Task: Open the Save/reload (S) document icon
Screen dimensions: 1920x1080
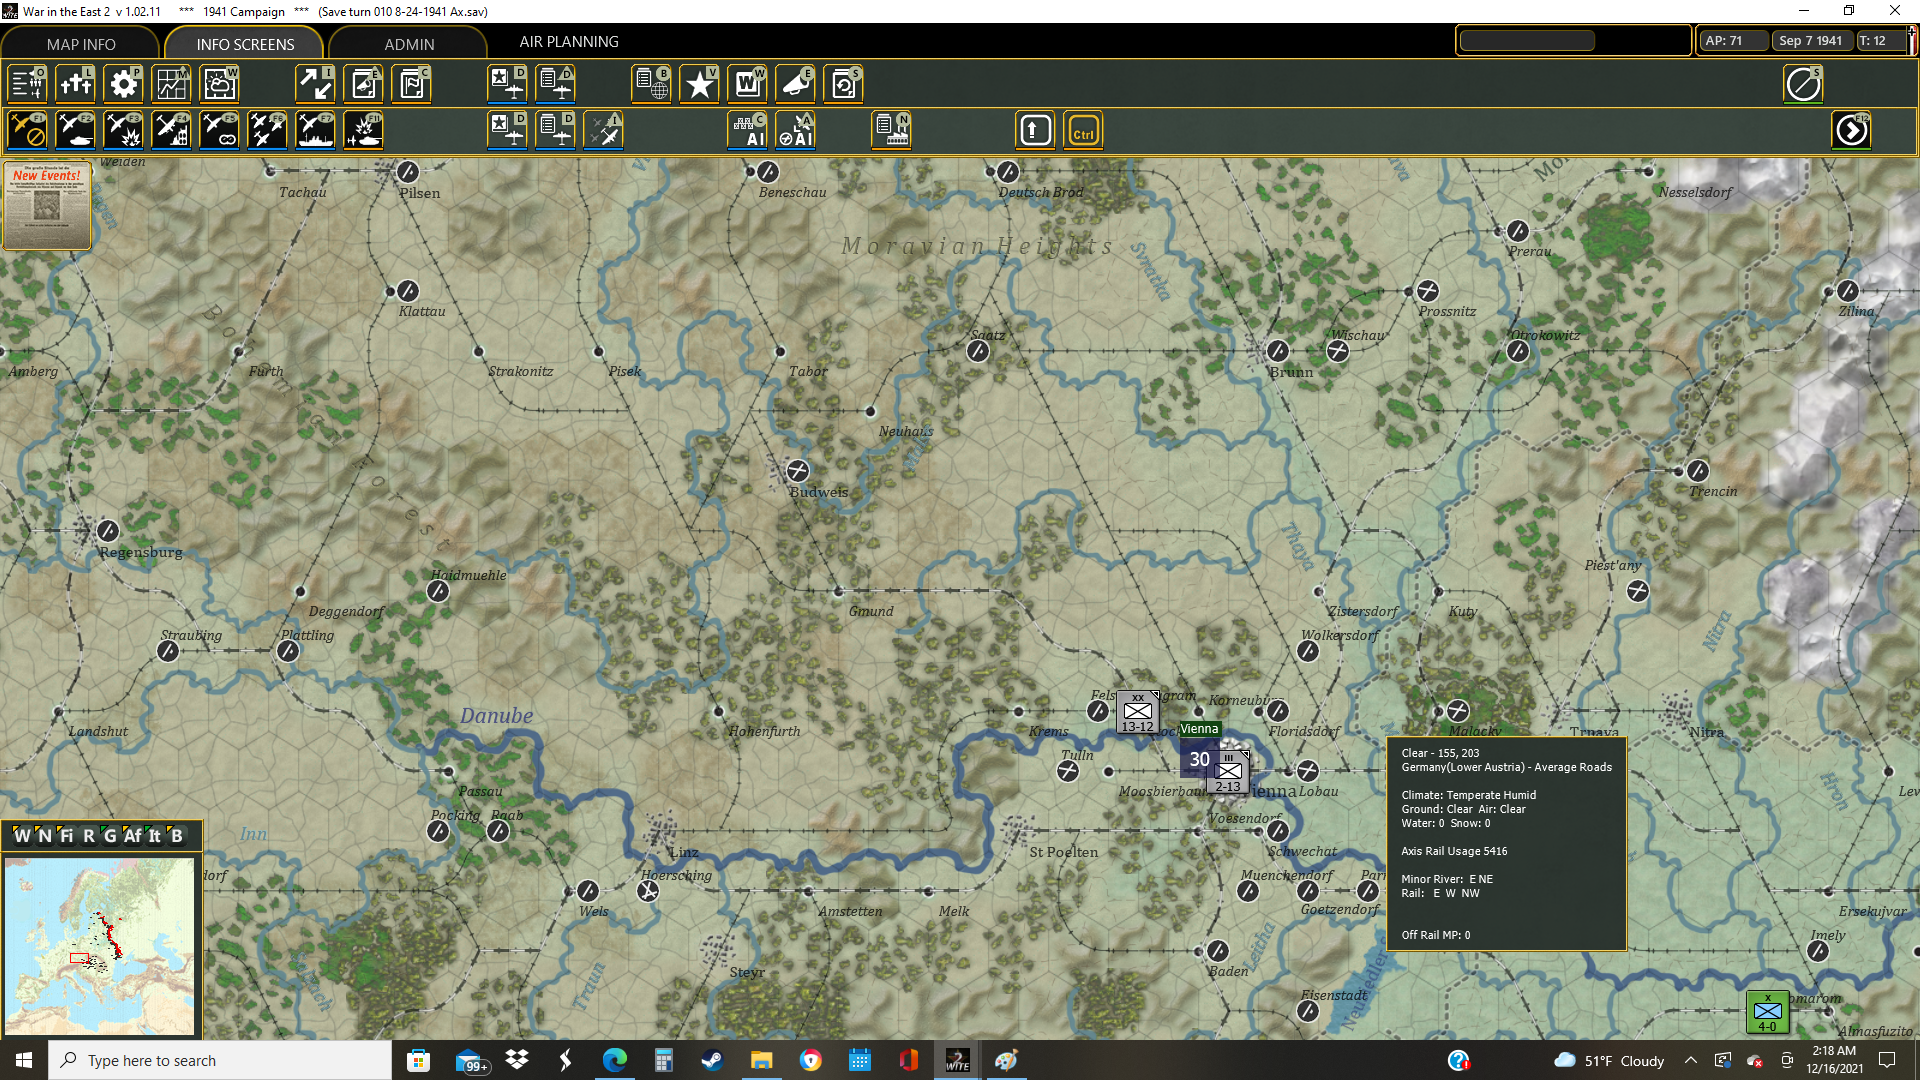Action: click(844, 84)
